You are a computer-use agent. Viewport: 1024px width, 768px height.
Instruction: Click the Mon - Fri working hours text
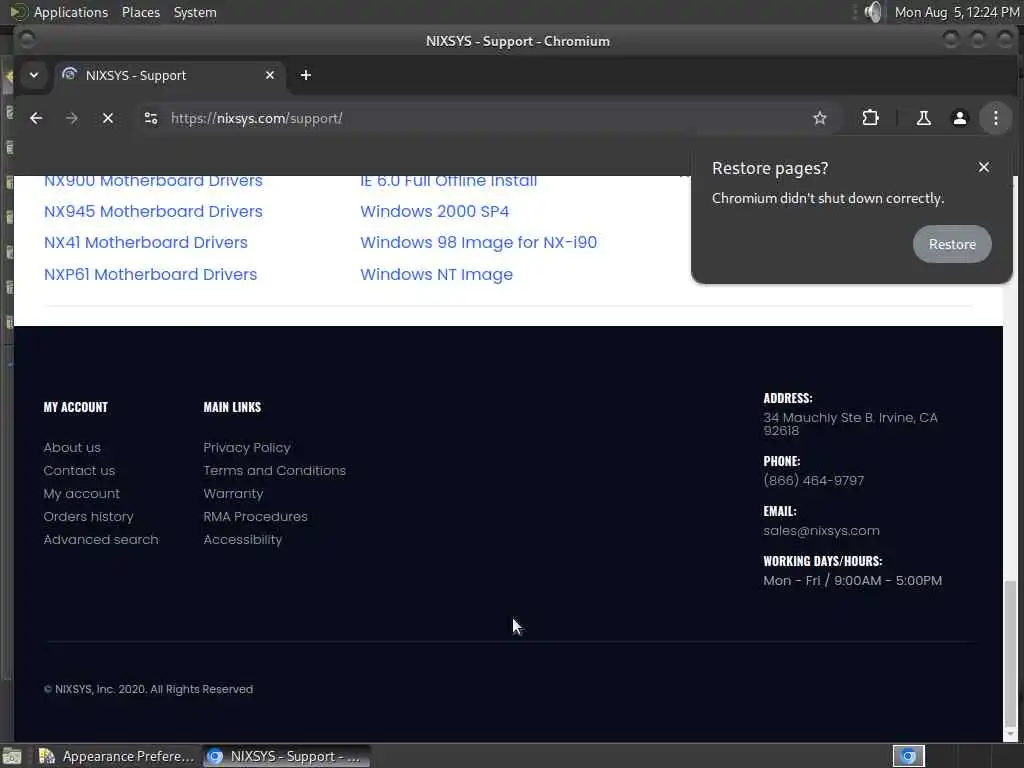852,581
